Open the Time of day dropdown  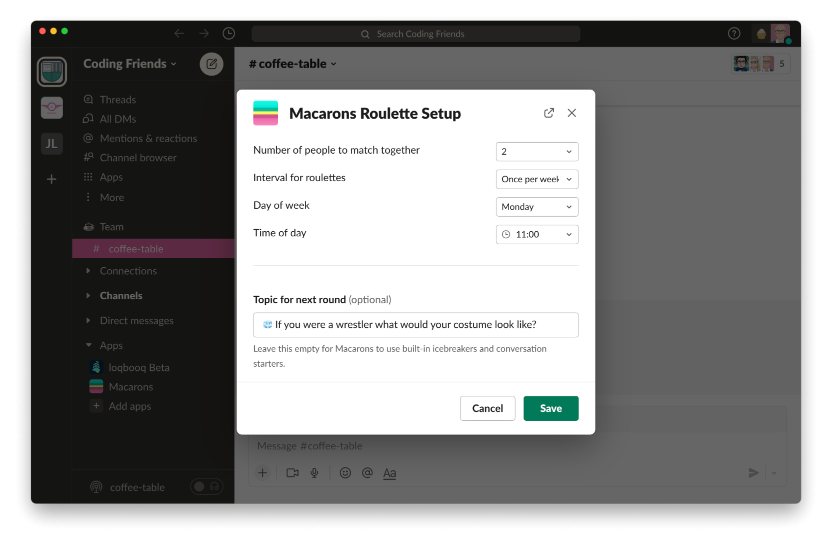tap(537, 235)
